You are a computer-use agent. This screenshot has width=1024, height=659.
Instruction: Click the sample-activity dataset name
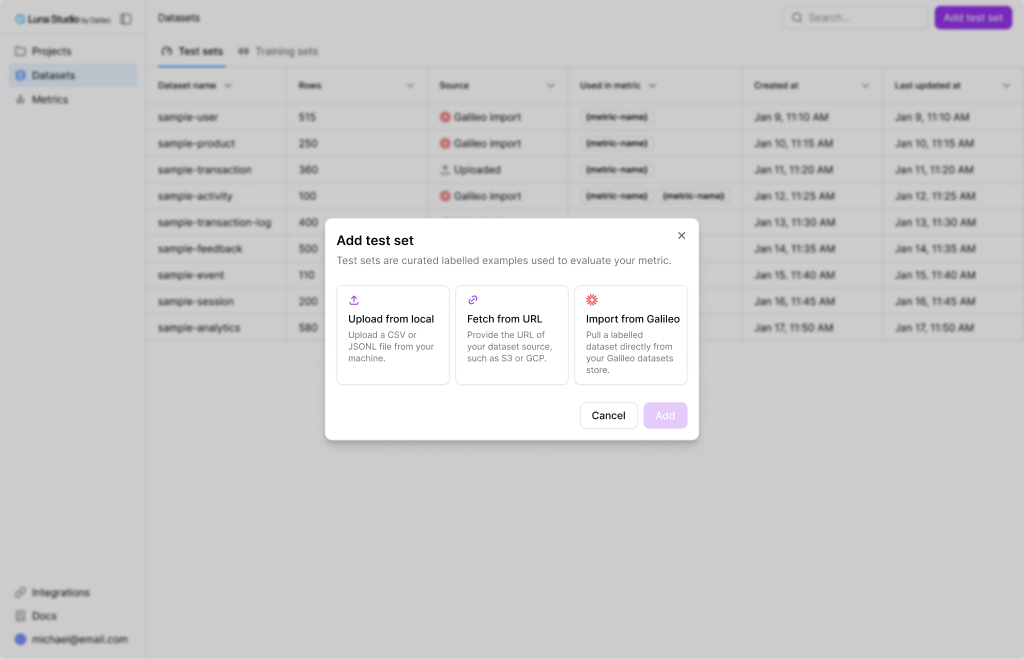pyautogui.click(x=195, y=196)
